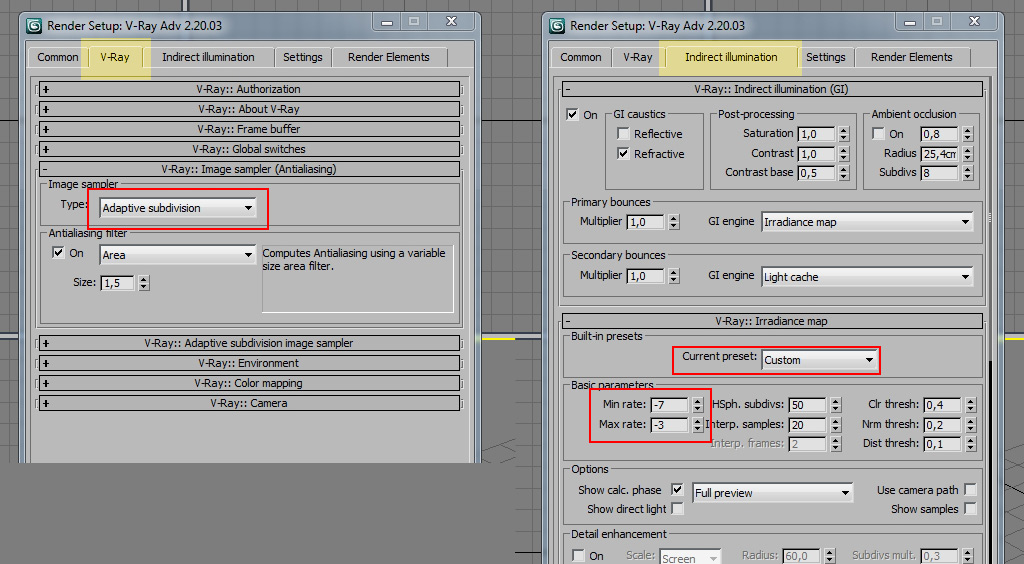This screenshot has height=564, width=1024.
Task: Expand the V-Ray:: Frame buffer rollout
Action: tap(249, 129)
